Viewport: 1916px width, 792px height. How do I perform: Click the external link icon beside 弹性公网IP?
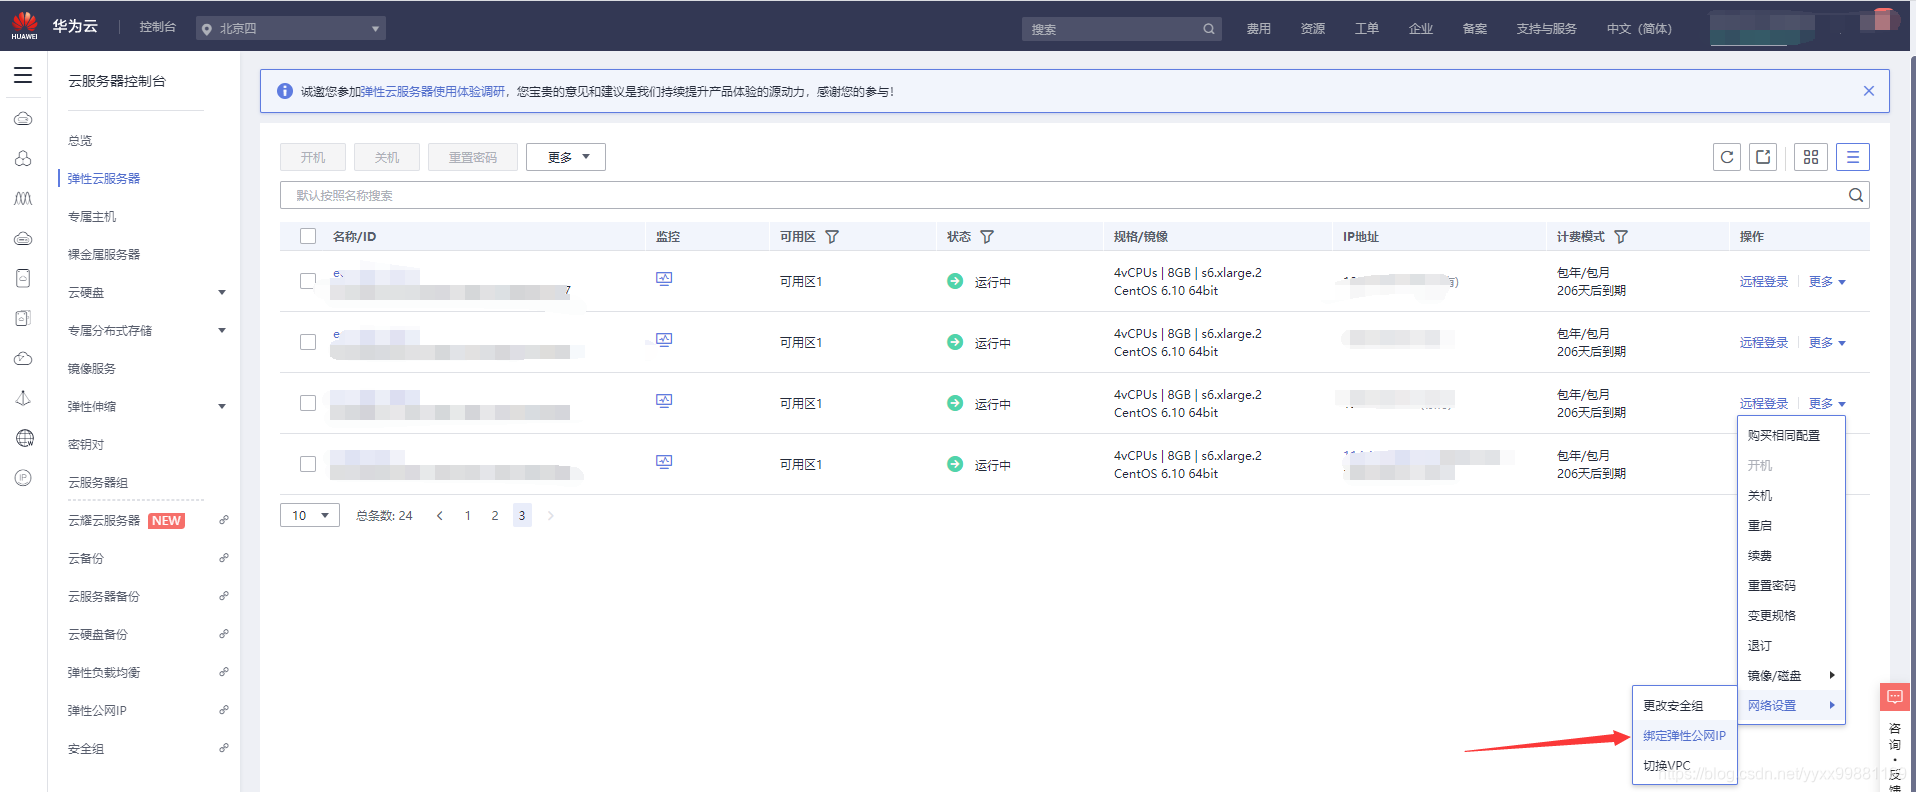224,710
